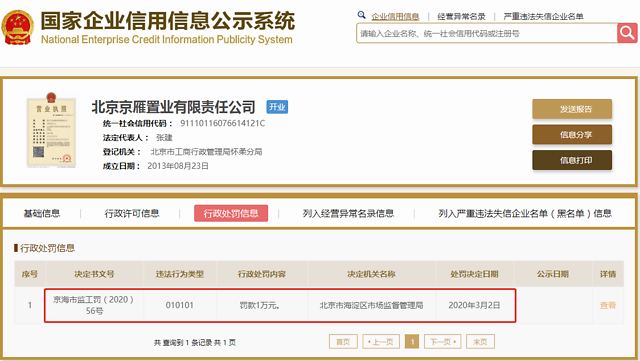
Task: Click the search input for enterprise name
Action: [x=487, y=33]
